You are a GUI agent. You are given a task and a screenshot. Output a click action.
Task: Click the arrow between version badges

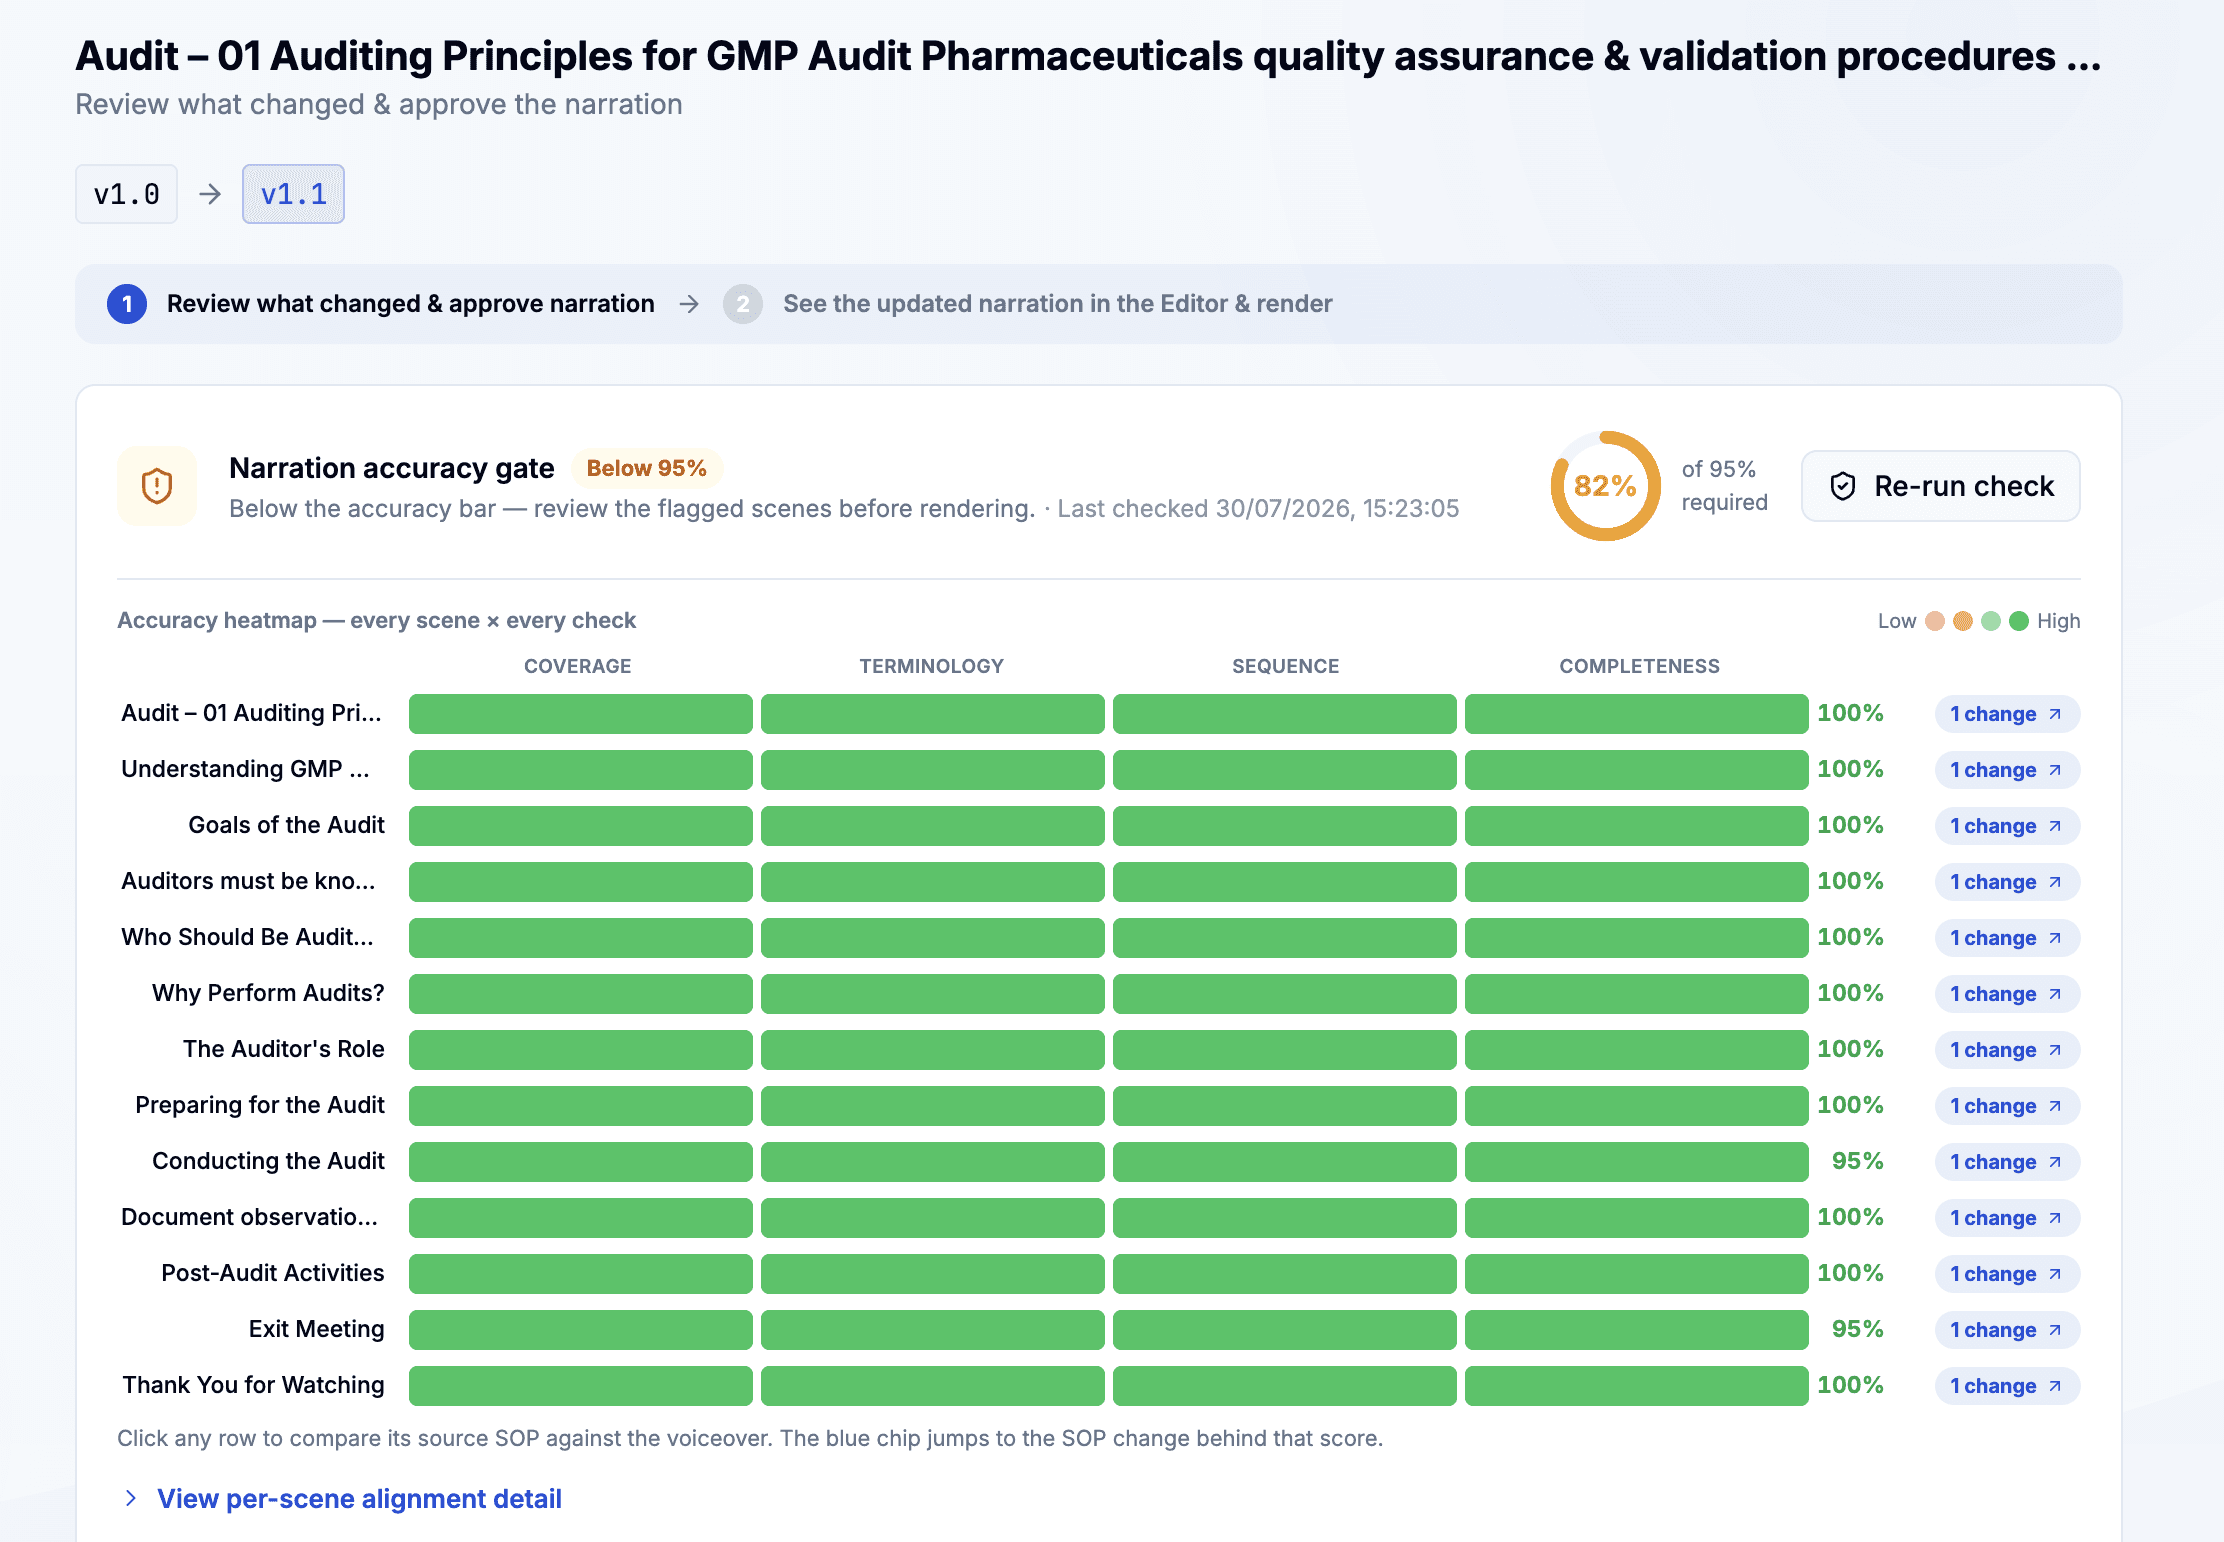click(210, 194)
